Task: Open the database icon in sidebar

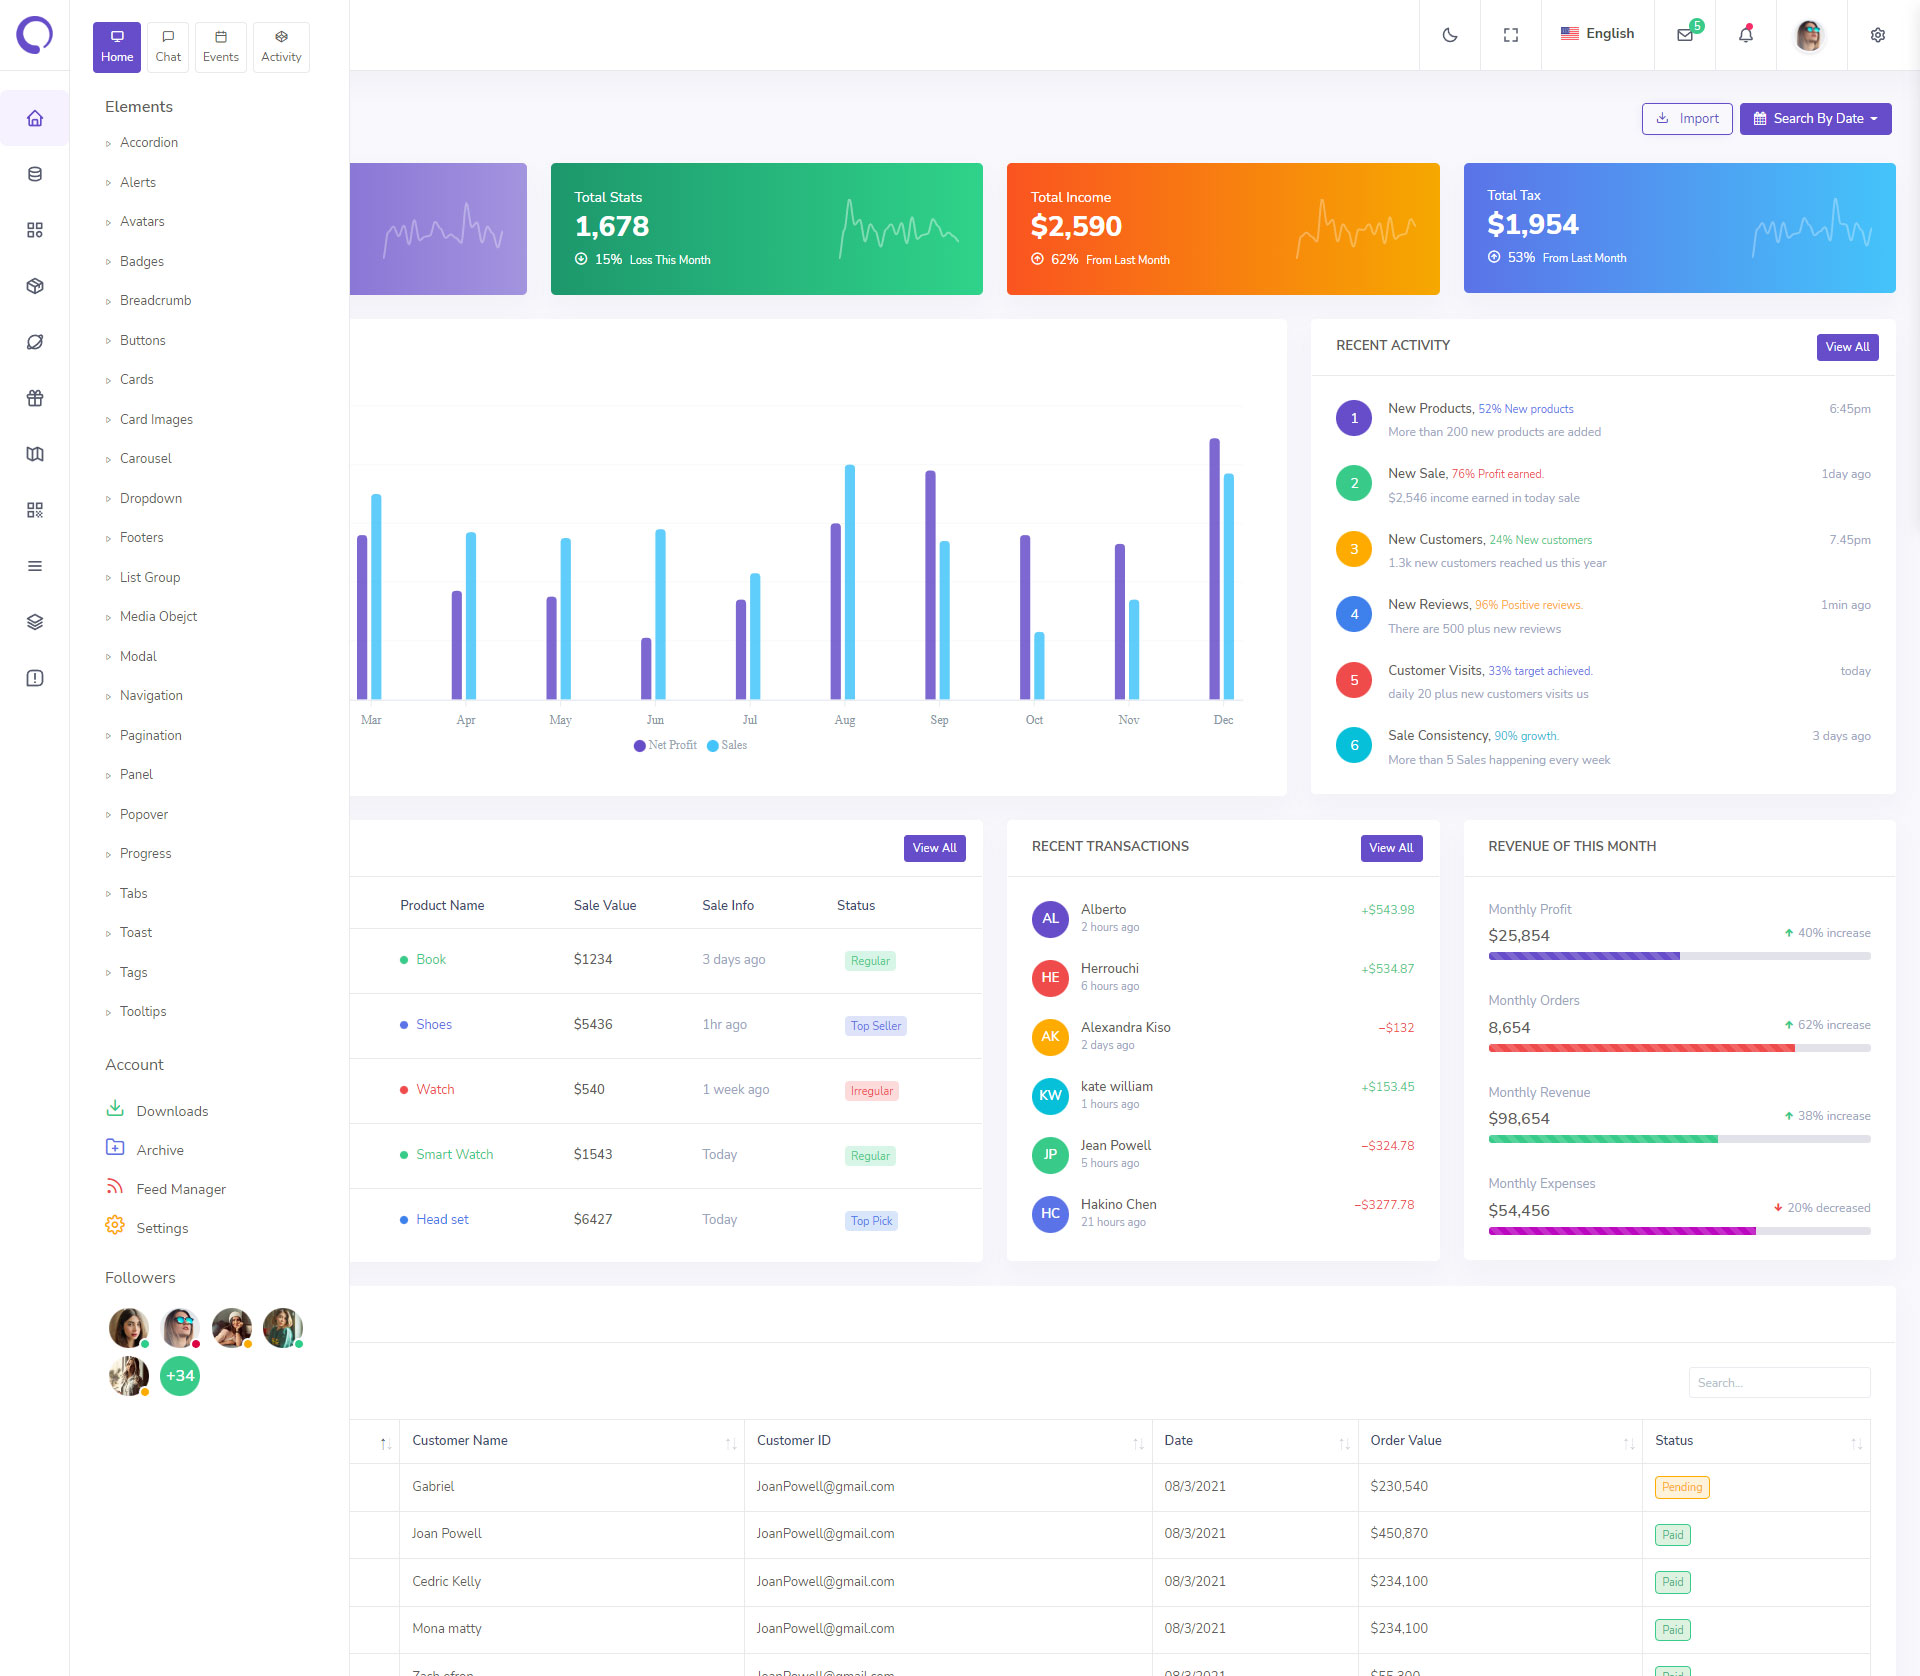Action: (x=35, y=174)
